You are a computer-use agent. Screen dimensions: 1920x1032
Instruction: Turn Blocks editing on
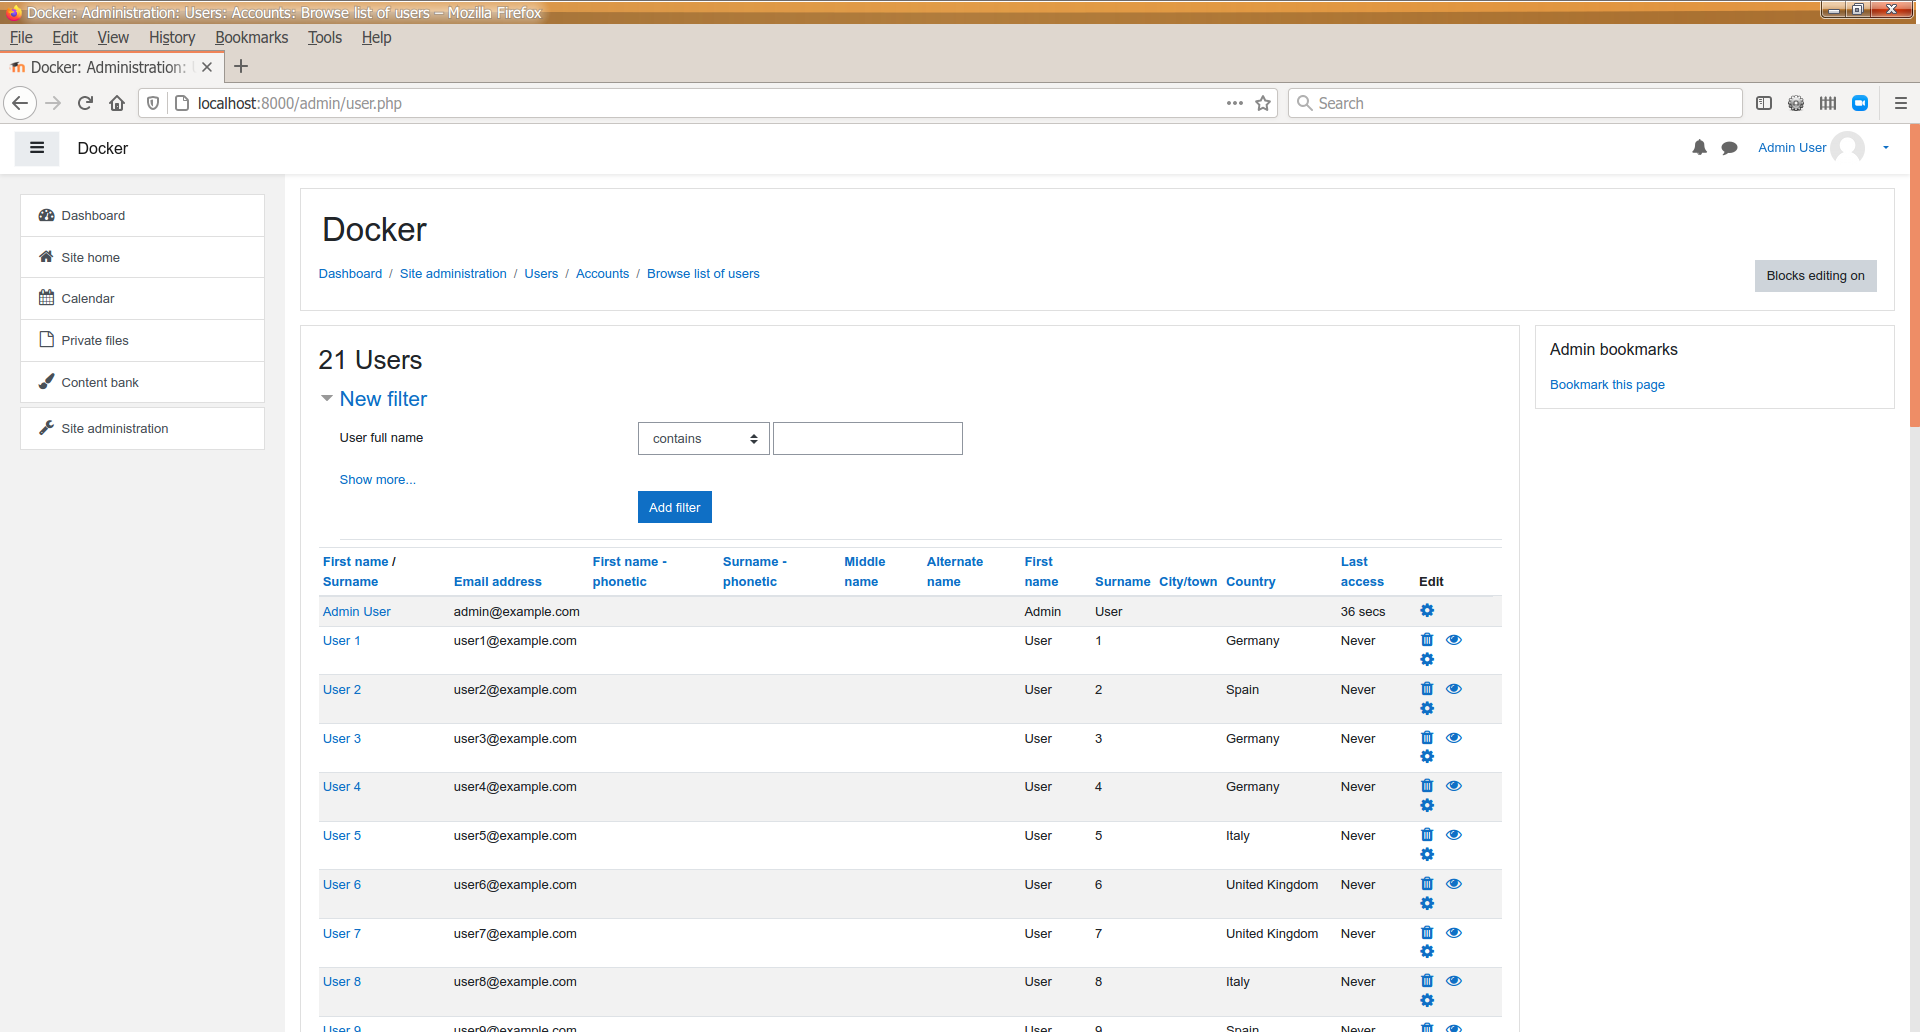pos(1815,276)
